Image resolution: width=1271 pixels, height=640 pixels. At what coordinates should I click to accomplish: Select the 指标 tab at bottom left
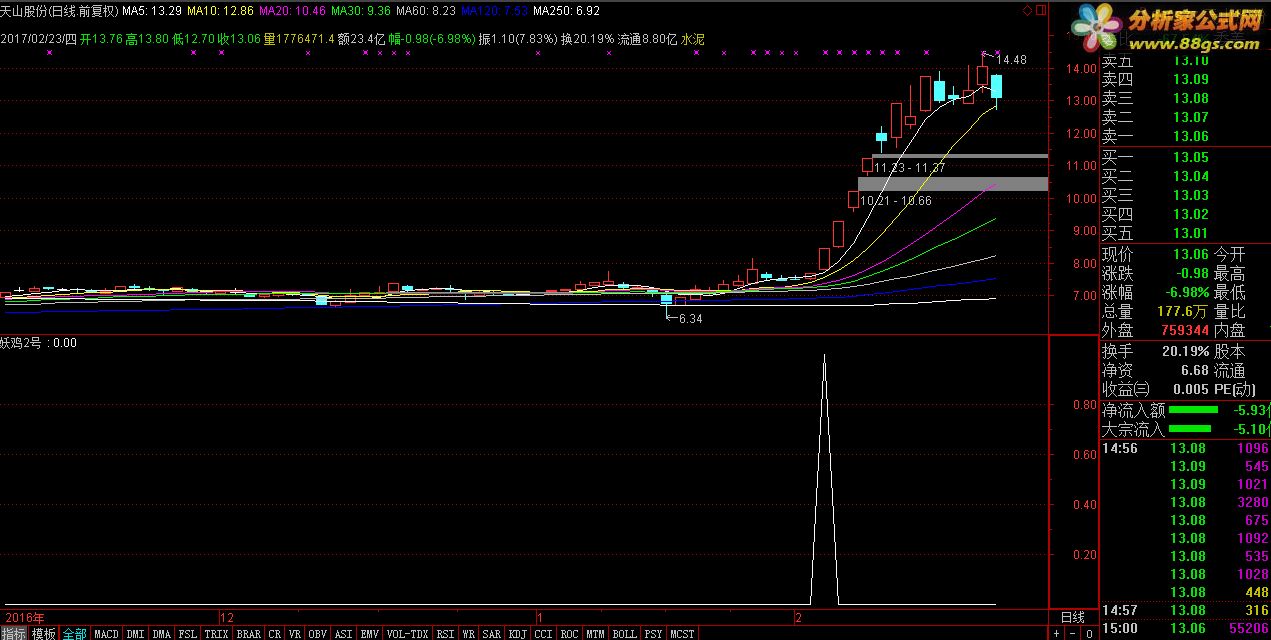(14, 634)
